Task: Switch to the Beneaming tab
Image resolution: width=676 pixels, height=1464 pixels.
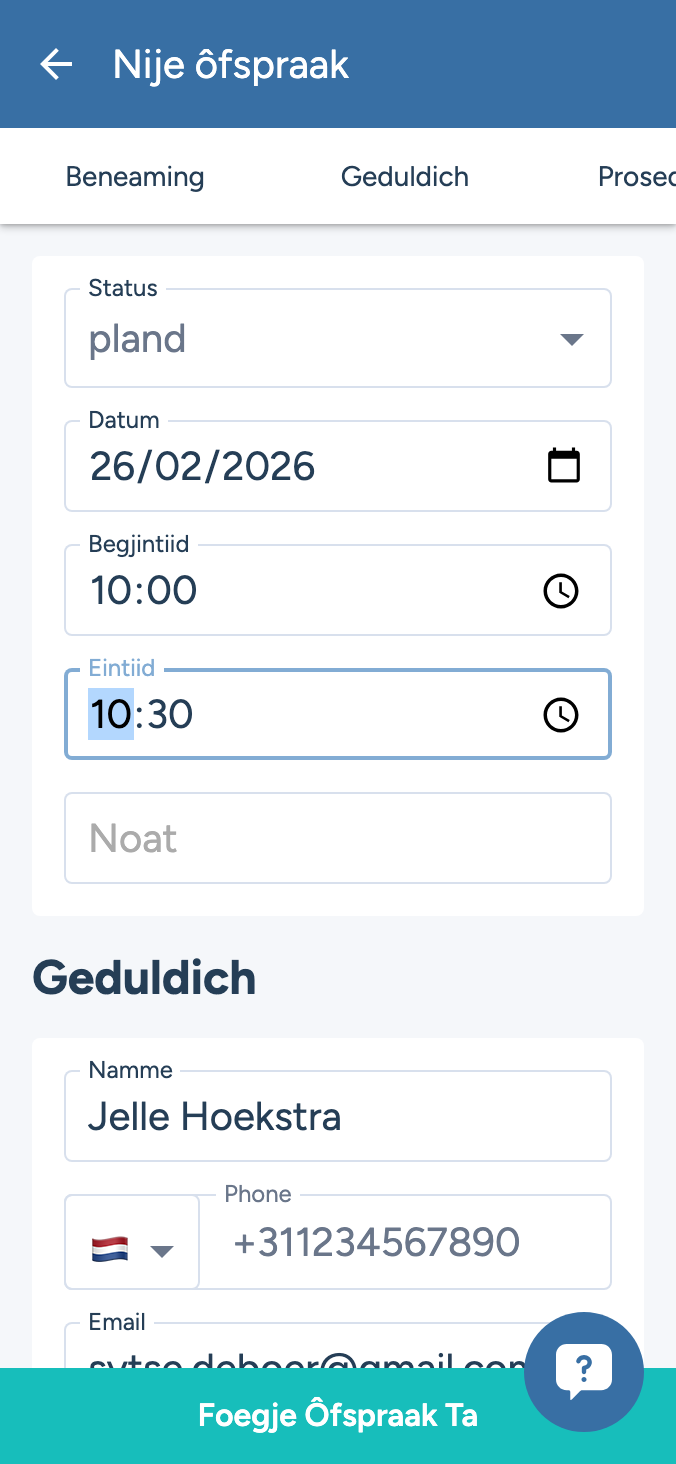Action: pyautogui.click(x=135, y=177)
